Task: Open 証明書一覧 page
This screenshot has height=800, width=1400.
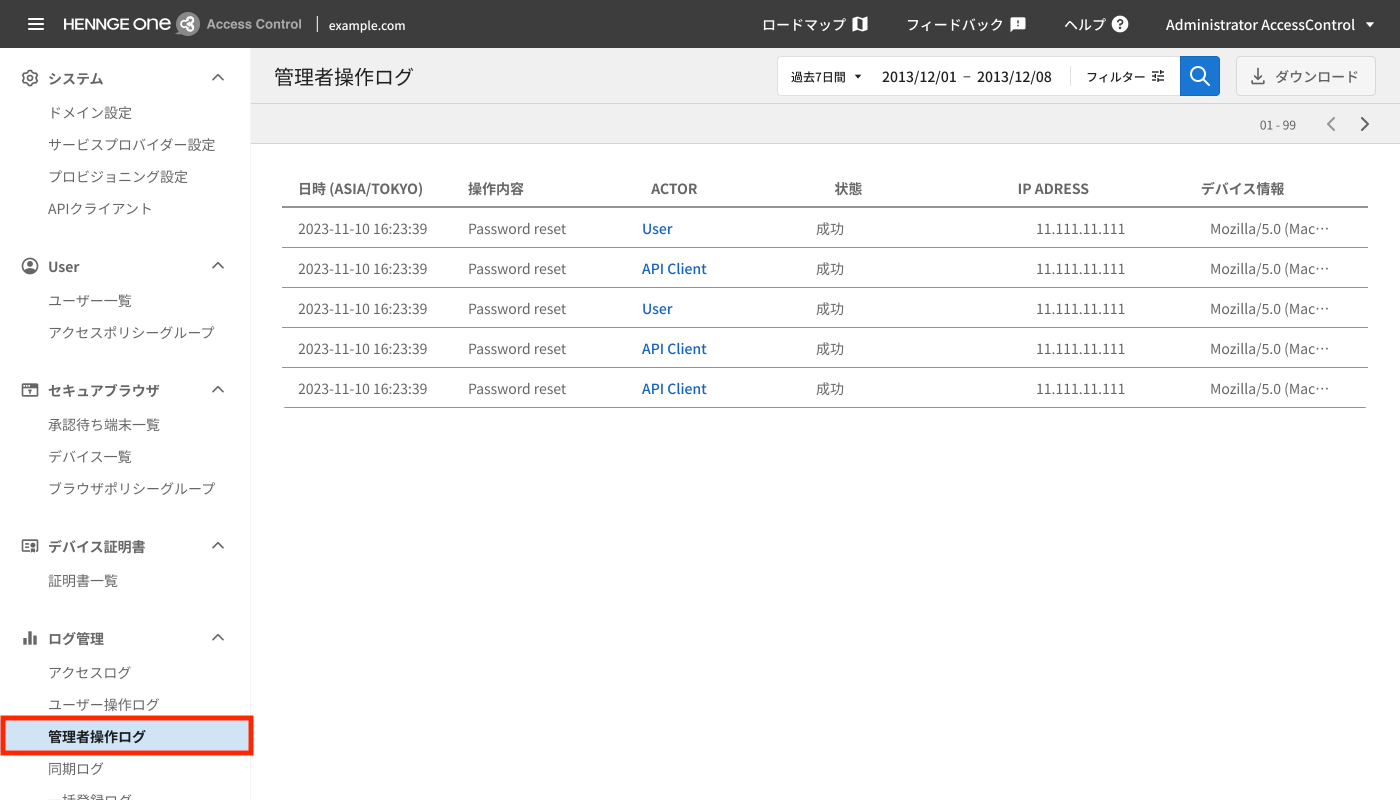Action: click(83, 581)
